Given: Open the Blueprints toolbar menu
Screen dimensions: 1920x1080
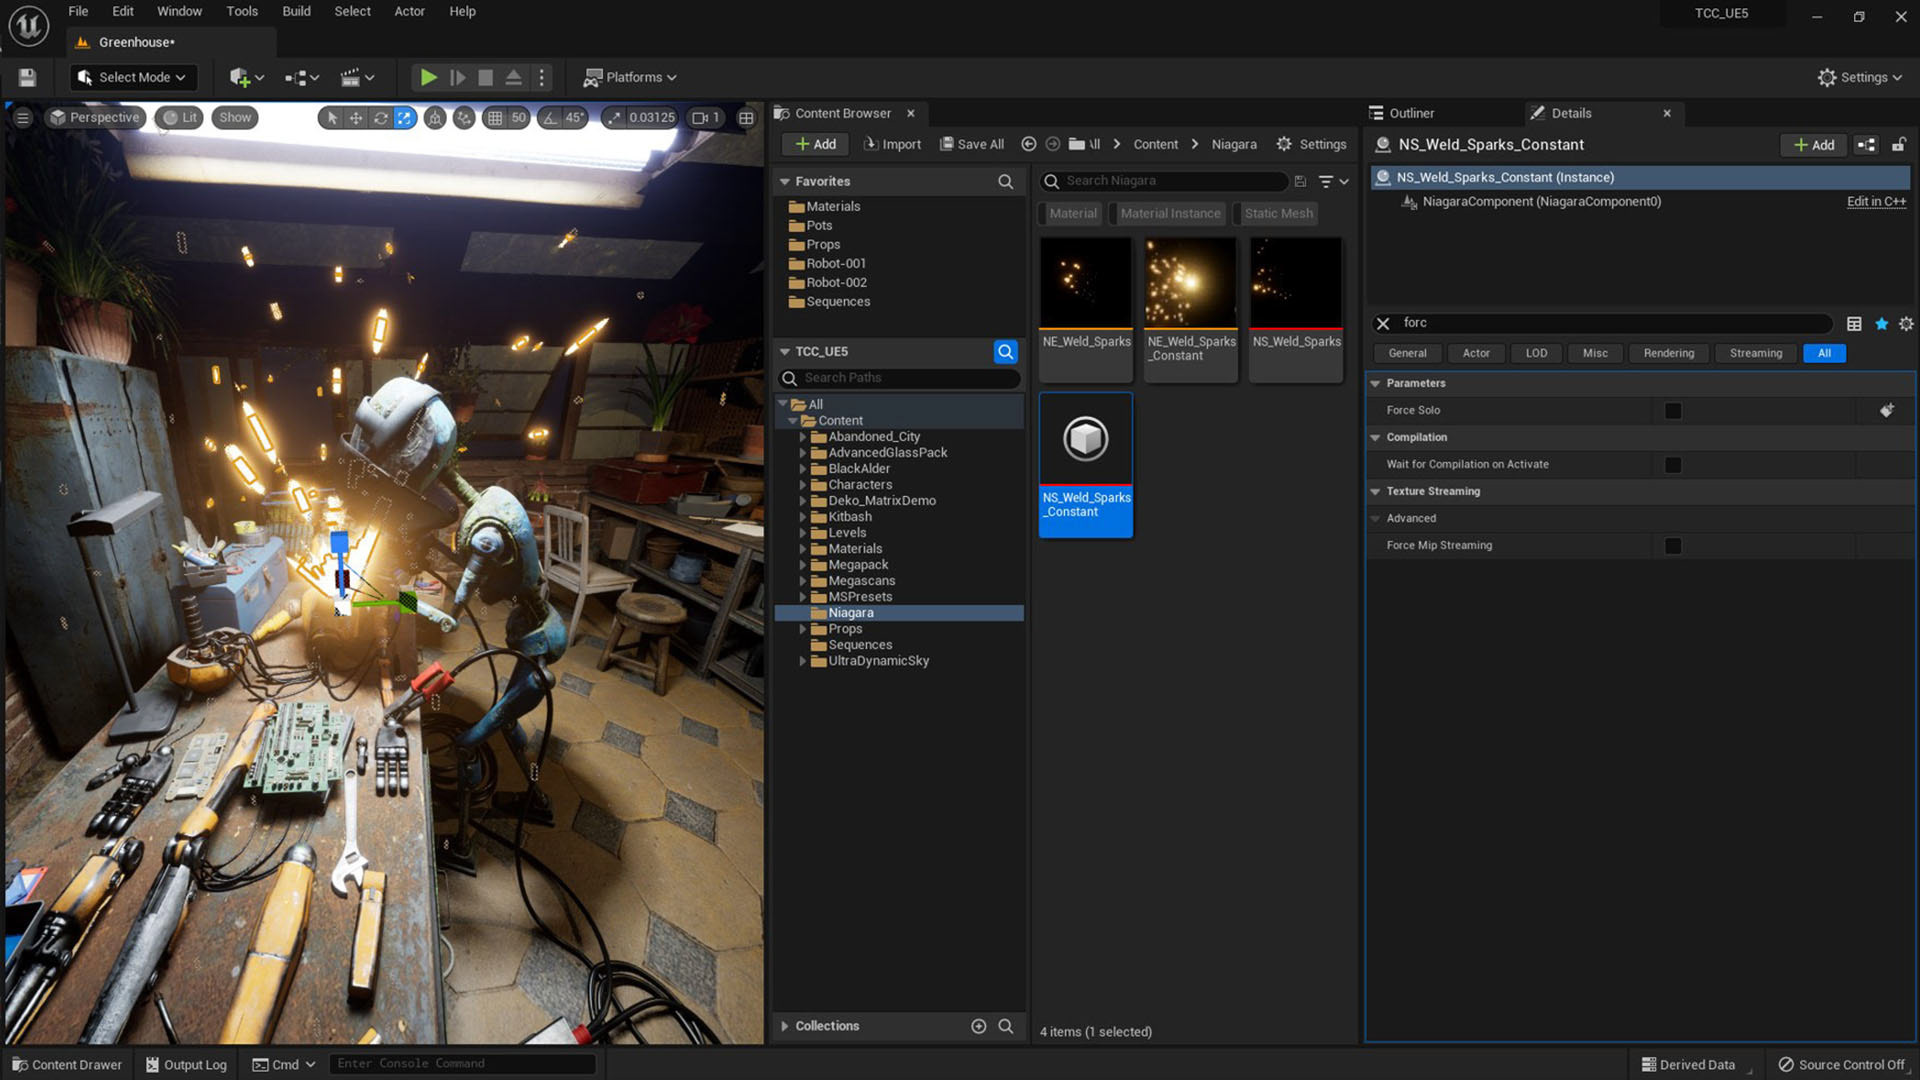Looking at the screenshot, I should point(301,77).
